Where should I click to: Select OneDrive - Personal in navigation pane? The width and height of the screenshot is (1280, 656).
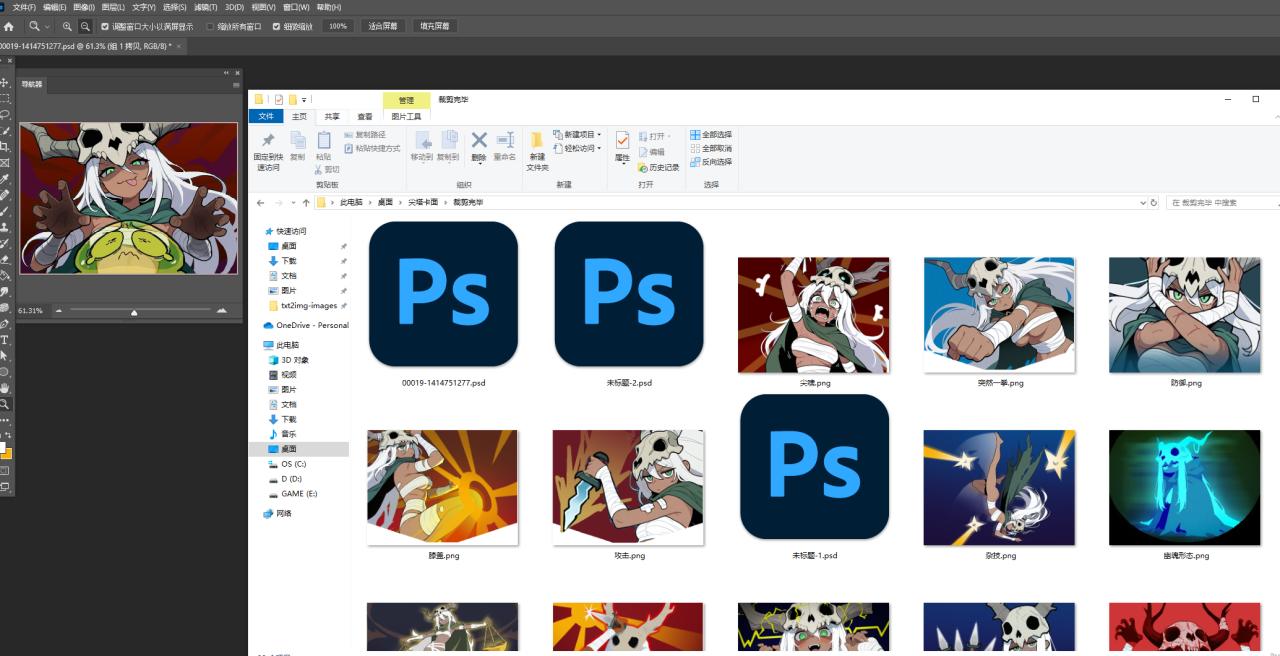(305, 325)
